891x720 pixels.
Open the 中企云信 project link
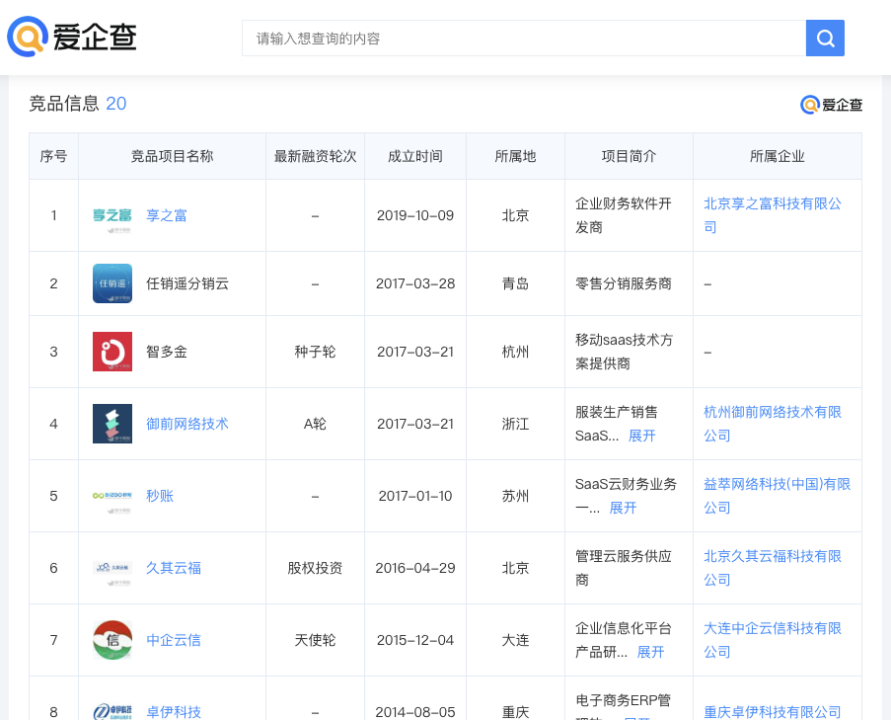click(173, 640)
